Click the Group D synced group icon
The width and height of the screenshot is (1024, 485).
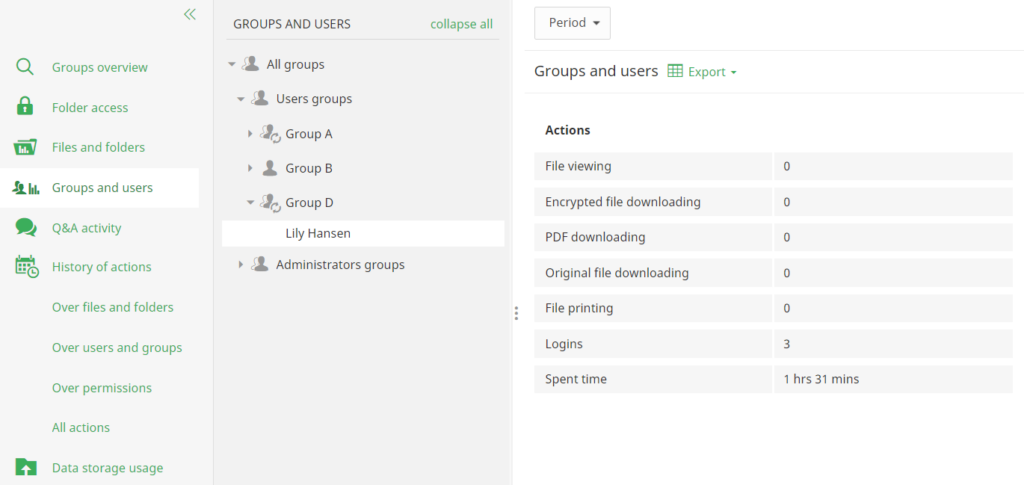(x=270, y=202)
